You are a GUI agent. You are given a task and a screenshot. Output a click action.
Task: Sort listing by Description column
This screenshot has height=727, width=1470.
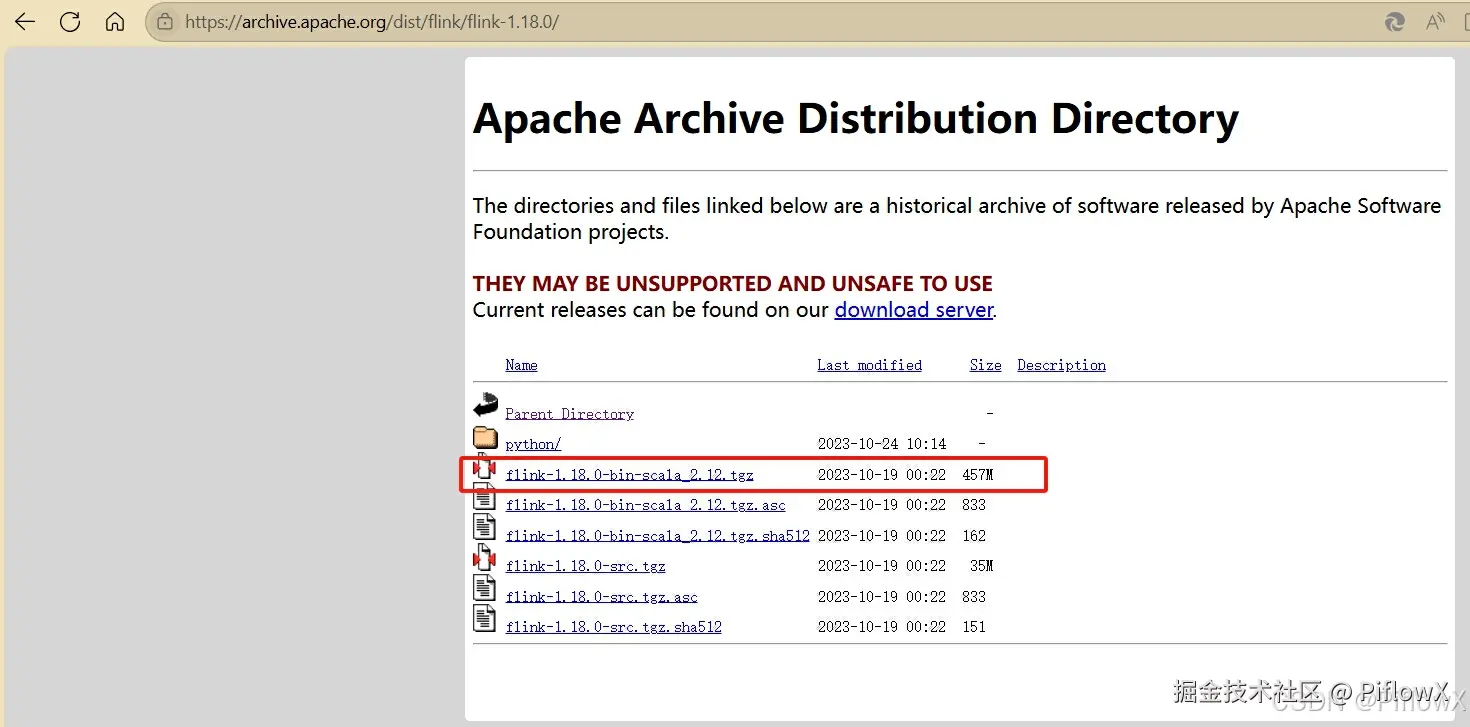coord(1061,365)
